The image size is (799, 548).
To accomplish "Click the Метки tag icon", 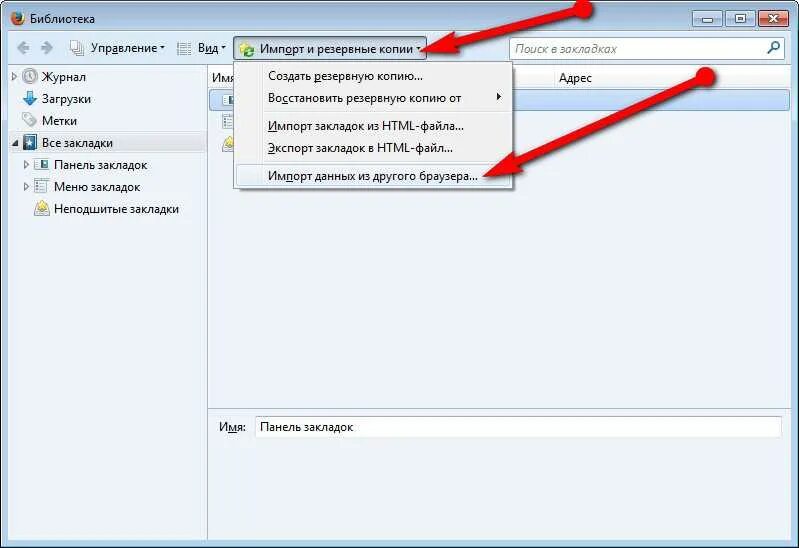I will pyautogui.click(x=30, y=120).
